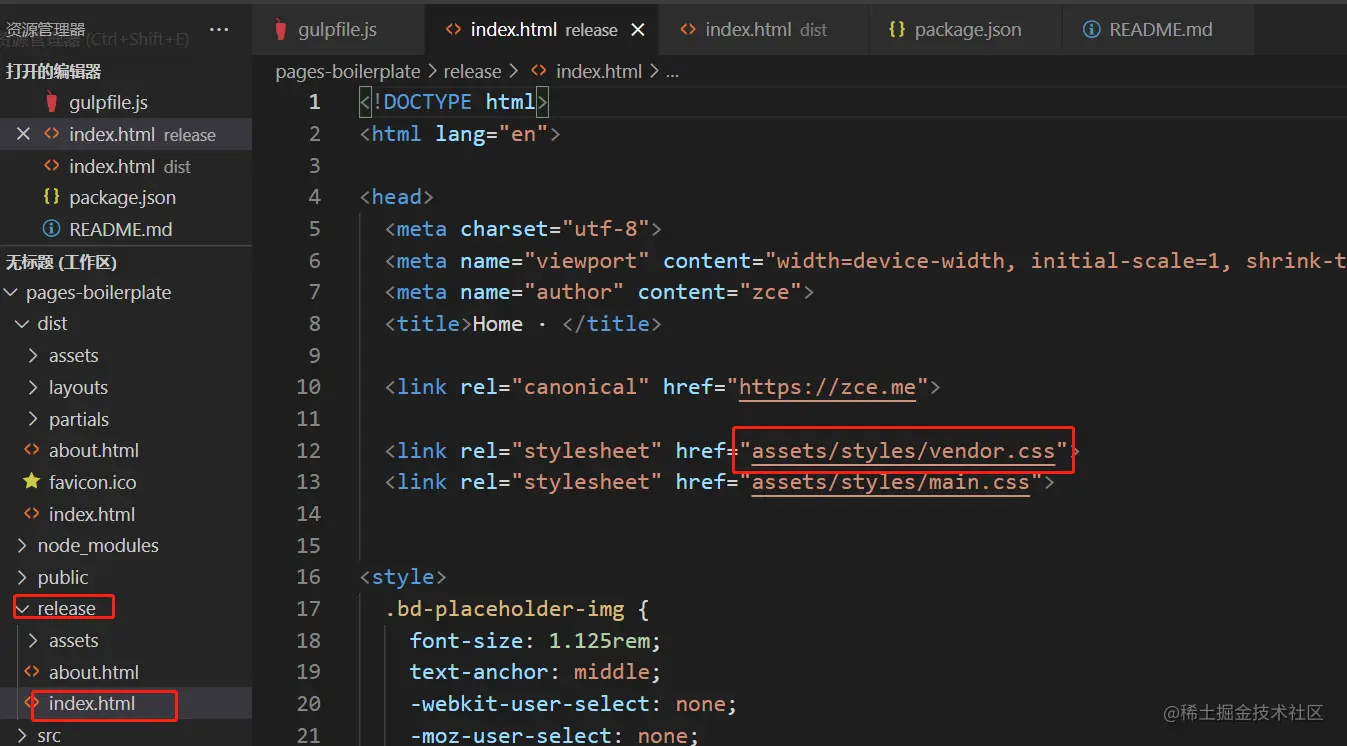Click the lang="en" attribute on line 2
Viewport: 1347px width, 746px height.
(x=491, y=134)
